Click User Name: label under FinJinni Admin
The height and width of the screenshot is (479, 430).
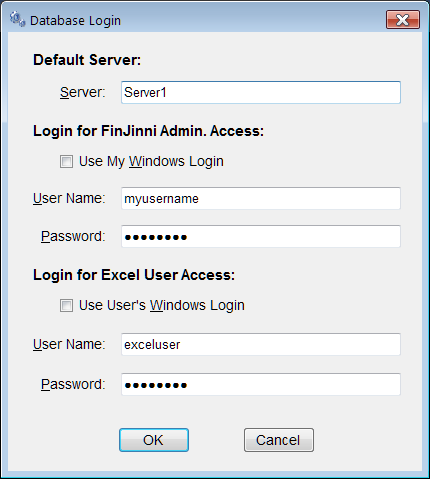point(69,198)
